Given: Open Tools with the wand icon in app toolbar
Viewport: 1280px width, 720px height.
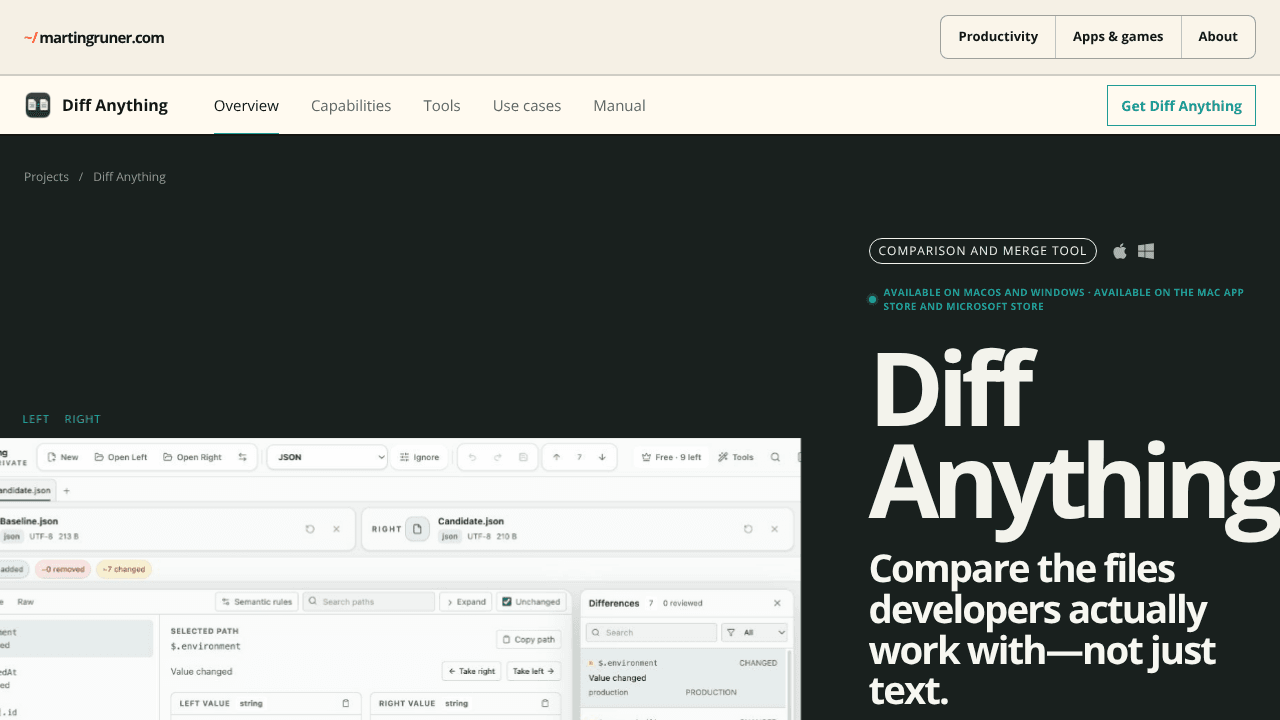Looking at the screenshot, I should (x=736, y=457).
